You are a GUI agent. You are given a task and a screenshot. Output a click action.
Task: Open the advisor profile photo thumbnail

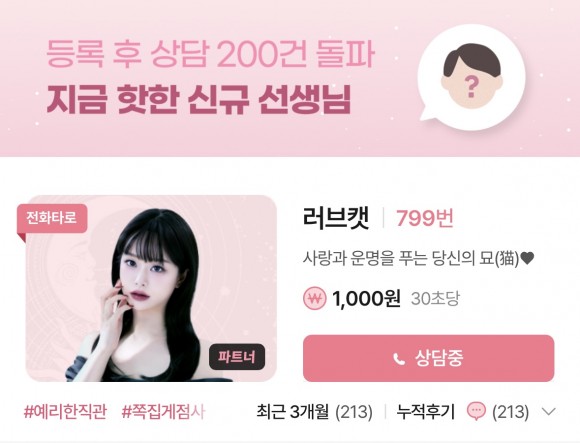151,288
